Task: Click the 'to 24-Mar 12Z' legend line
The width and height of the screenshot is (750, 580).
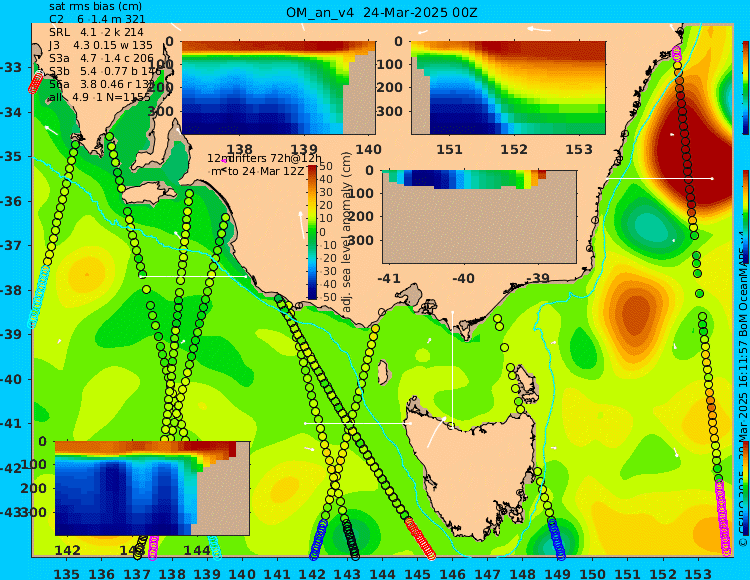Action: 258,171
